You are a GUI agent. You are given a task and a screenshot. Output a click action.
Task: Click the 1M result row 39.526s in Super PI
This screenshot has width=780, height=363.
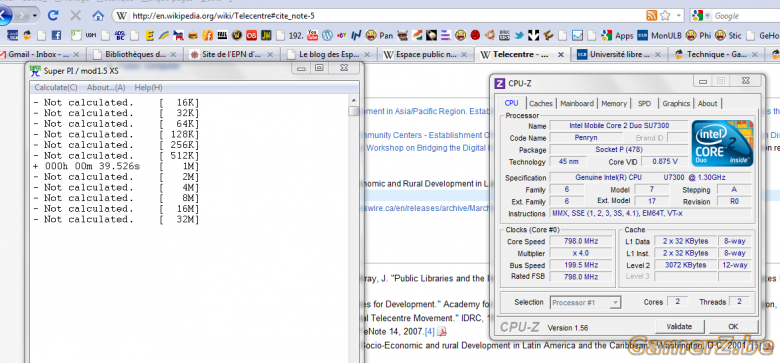116,166
